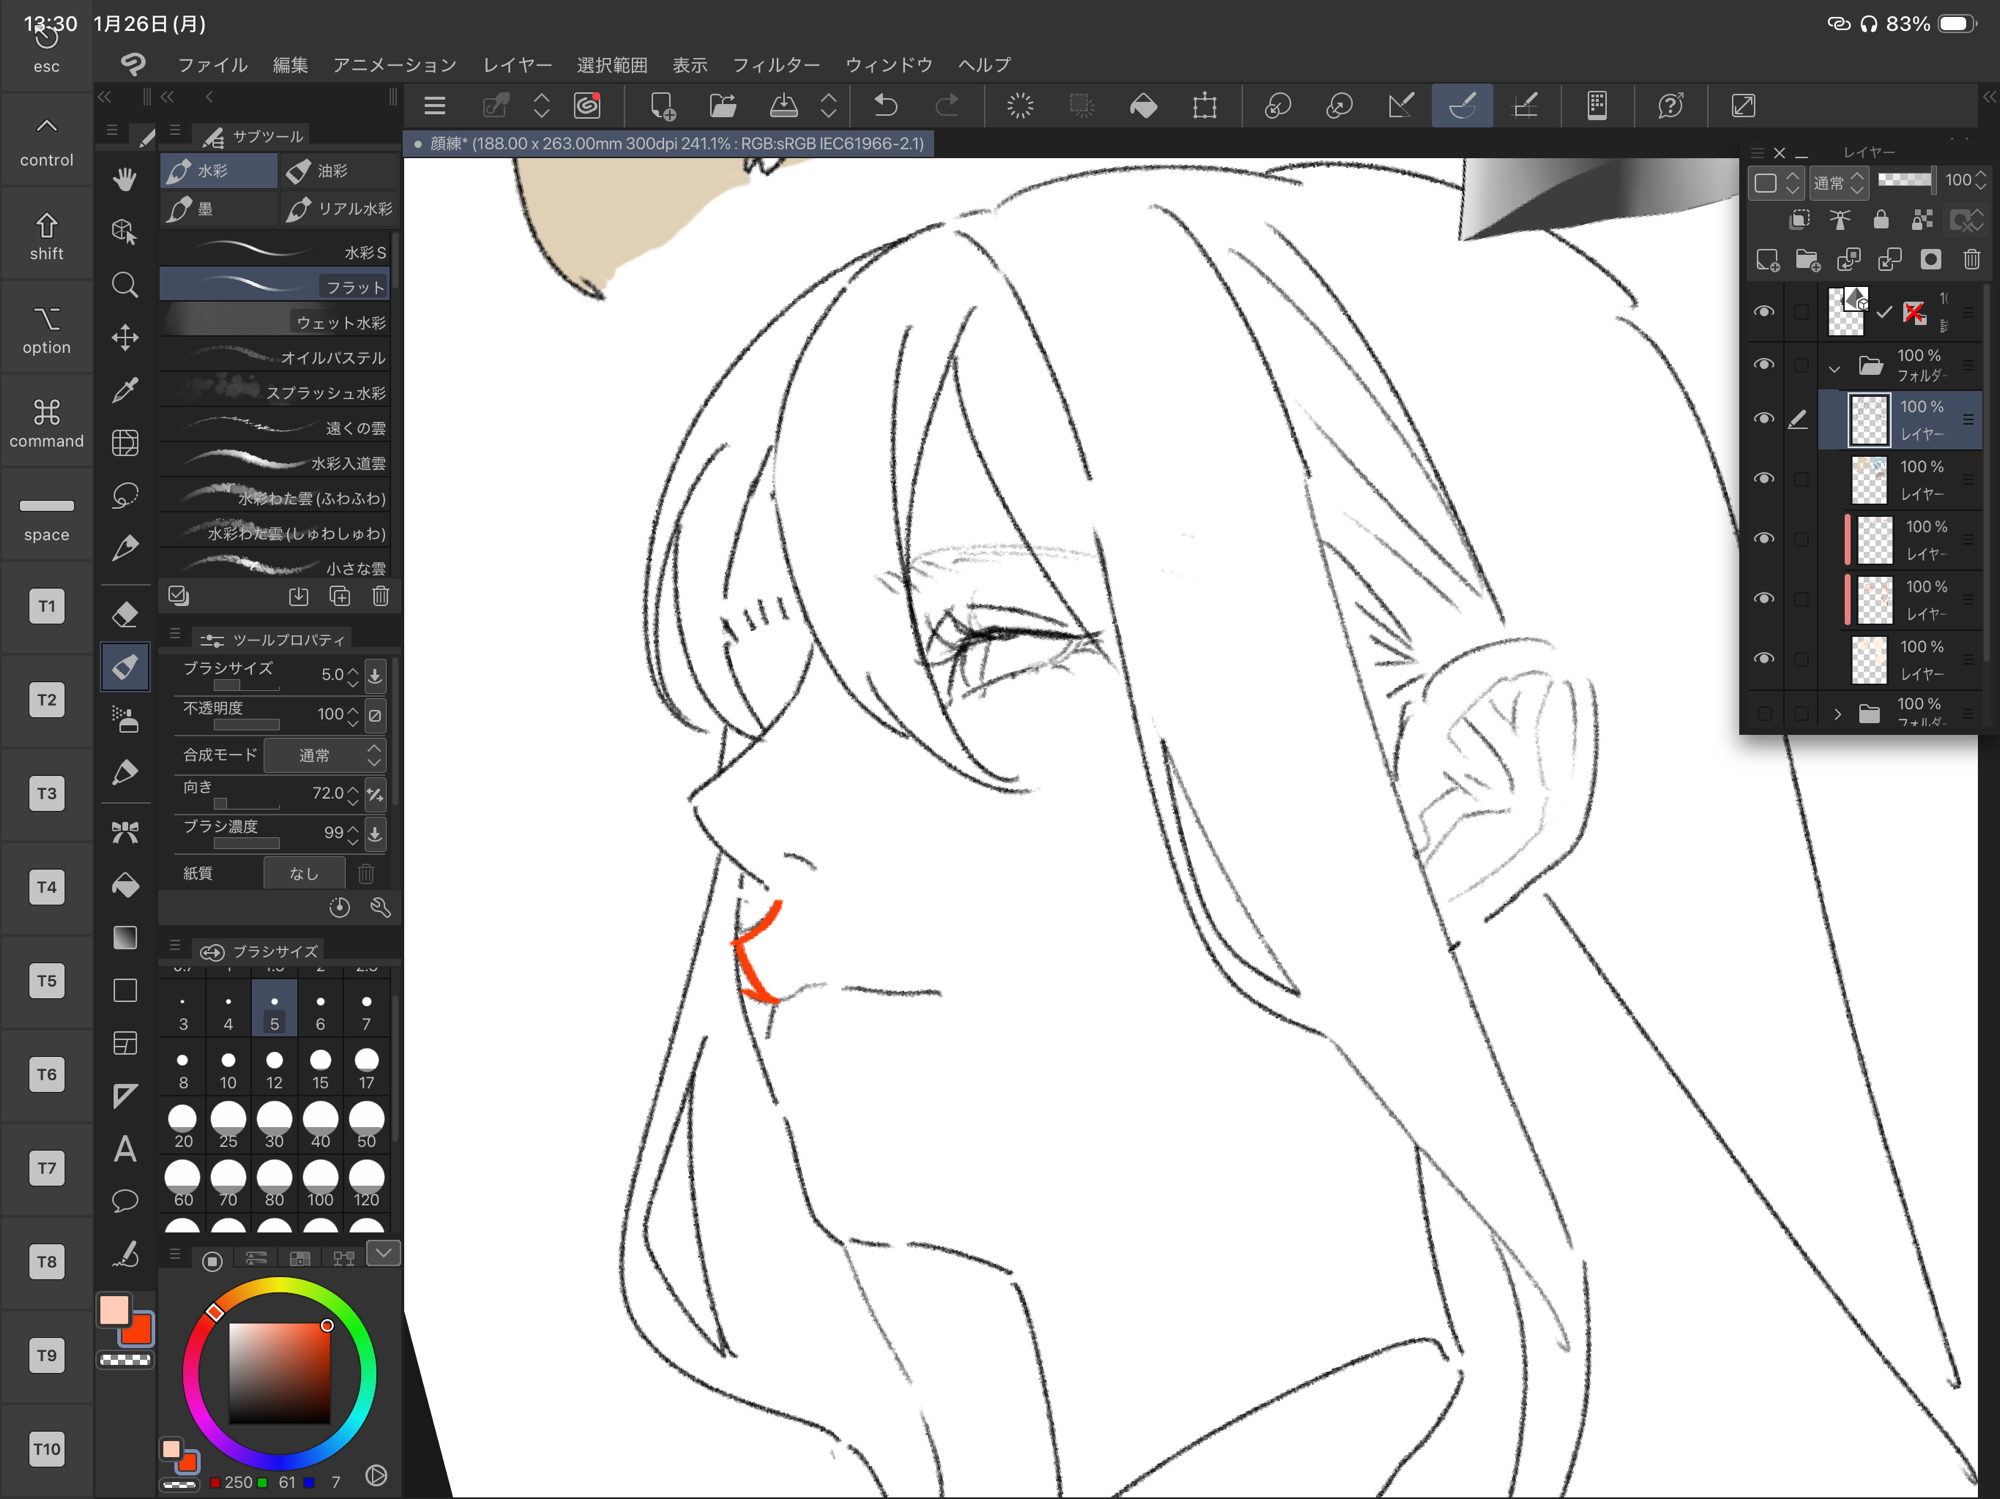Select the Hand move tool
Screen dimensions: 2000x1499
click(x=125, y=179)
